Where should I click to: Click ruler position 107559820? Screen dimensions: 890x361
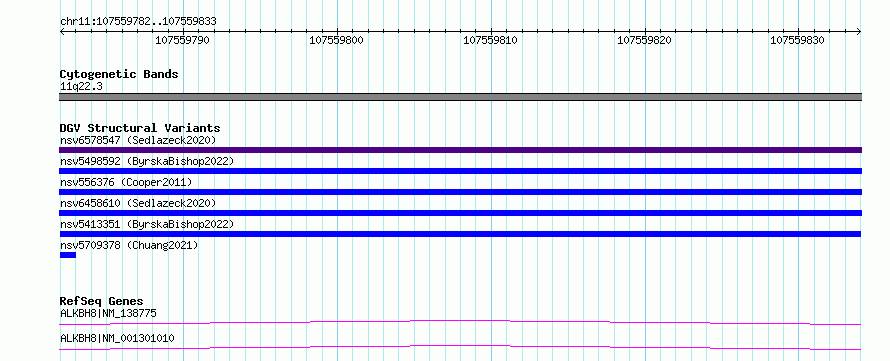[x=644, y=40]
